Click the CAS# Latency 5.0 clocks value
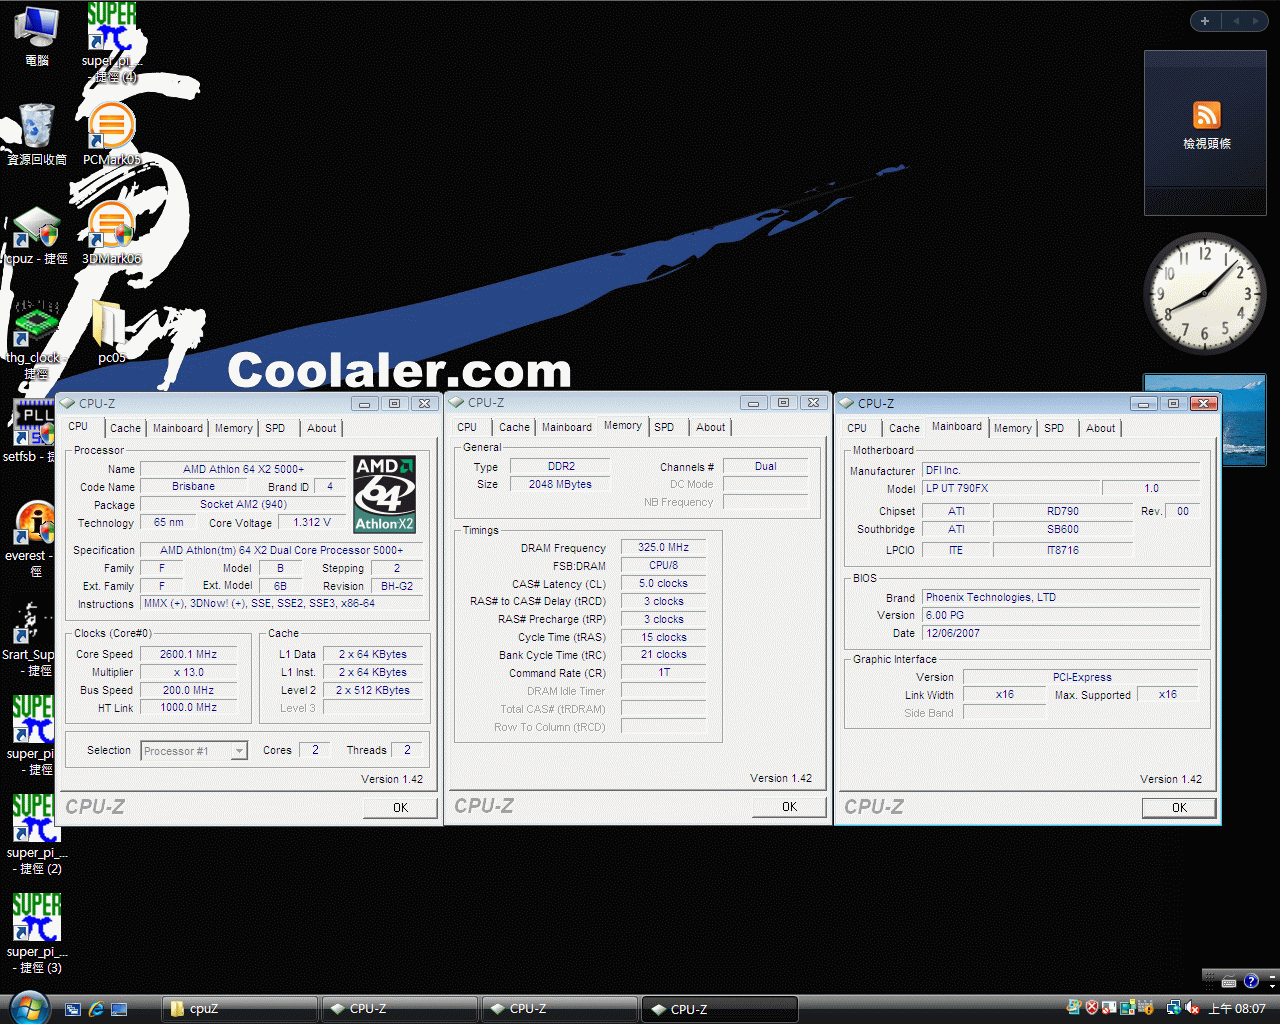The height and width of the screenshot is (1024, 1280). point(663,583)
